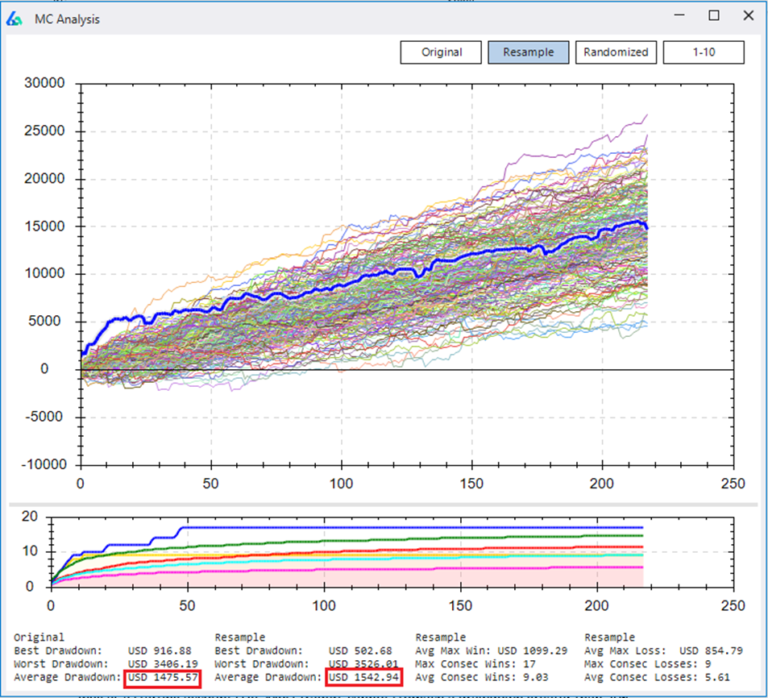Screen dimensions: 768x698
Task: Enable the Randomized simulation view
Action: 615,53
